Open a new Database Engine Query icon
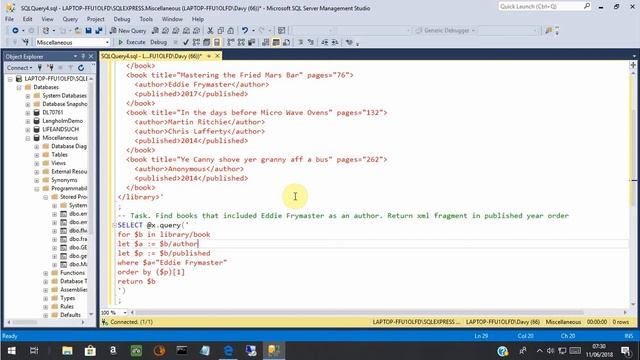Screen dimensions: 640x360 pos(155,30)
